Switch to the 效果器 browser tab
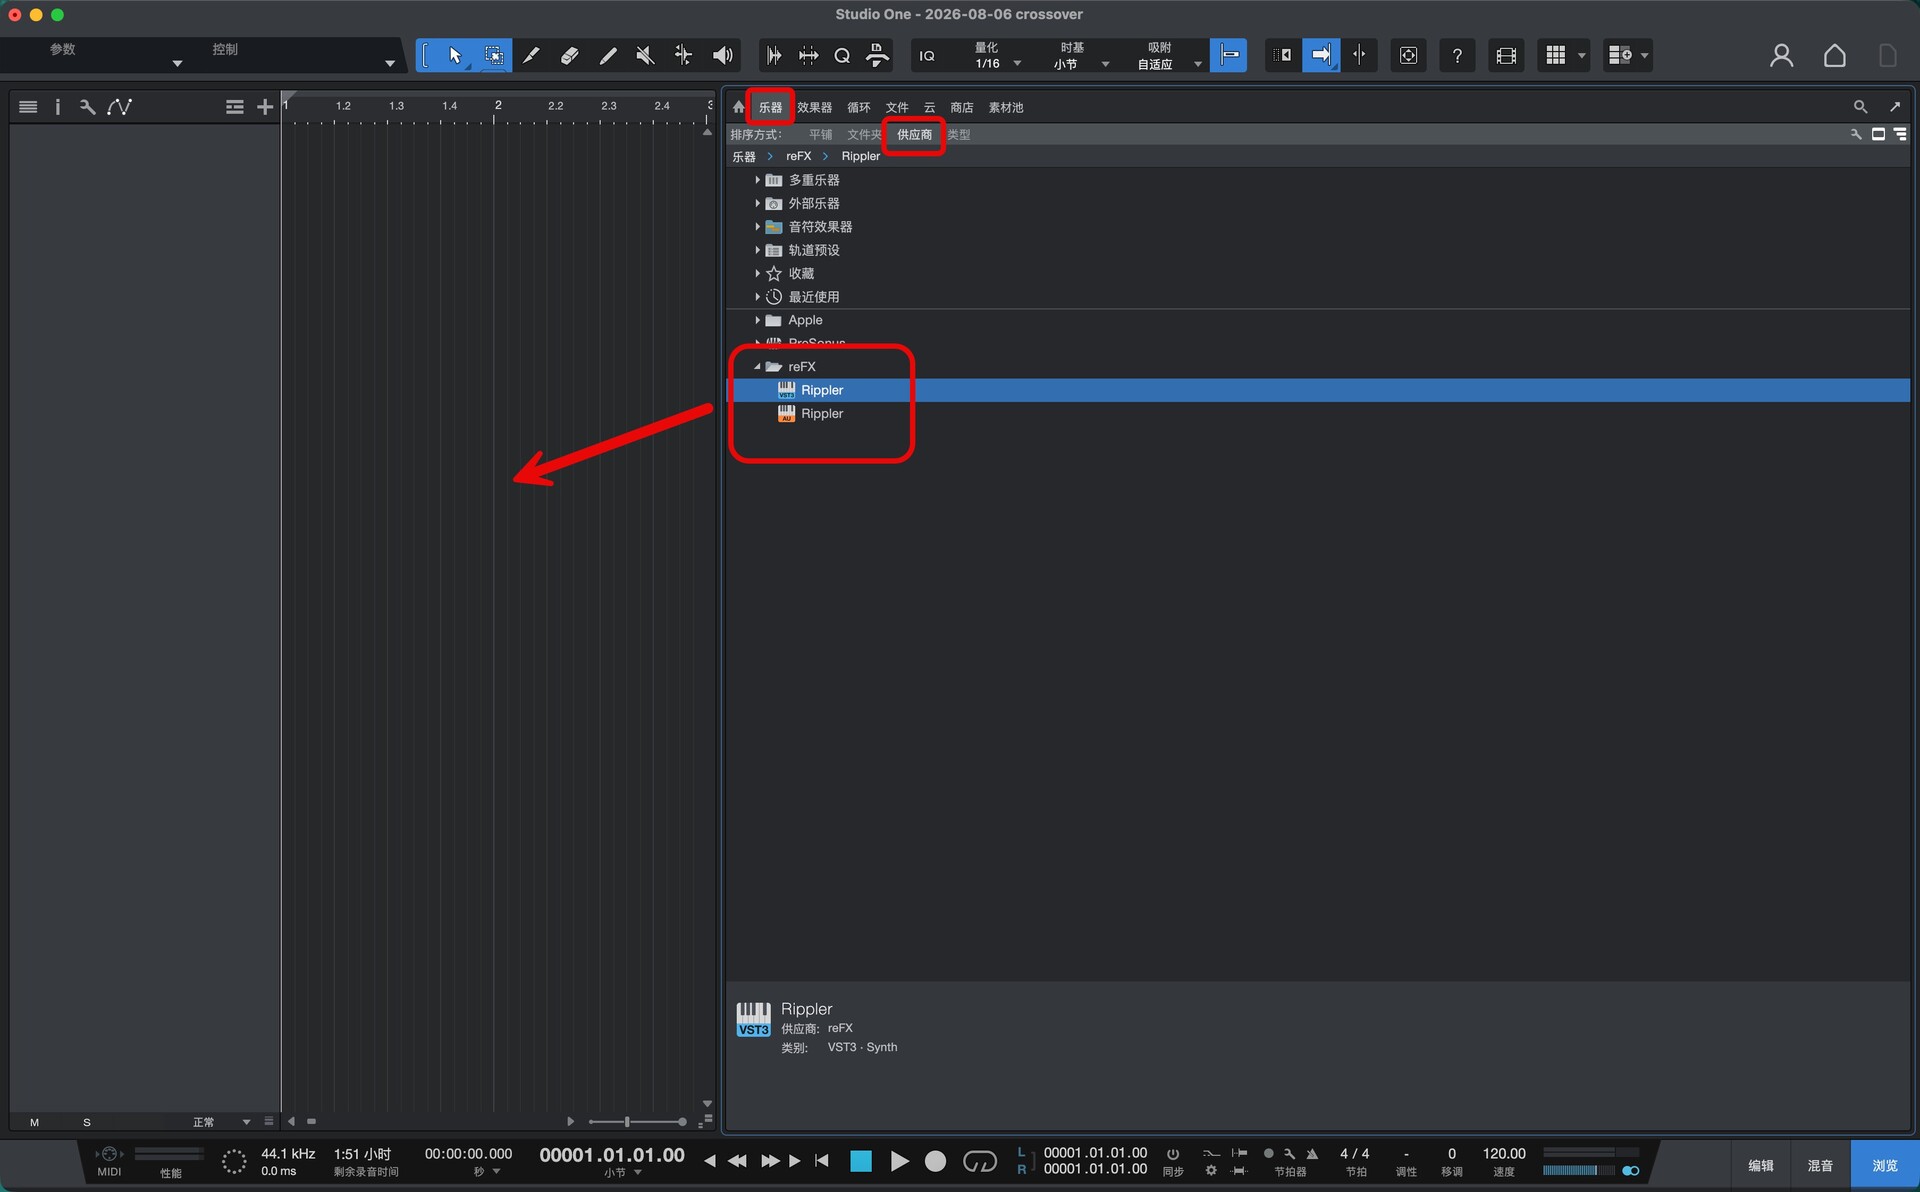1920x1192 pixels. (814, 107)
